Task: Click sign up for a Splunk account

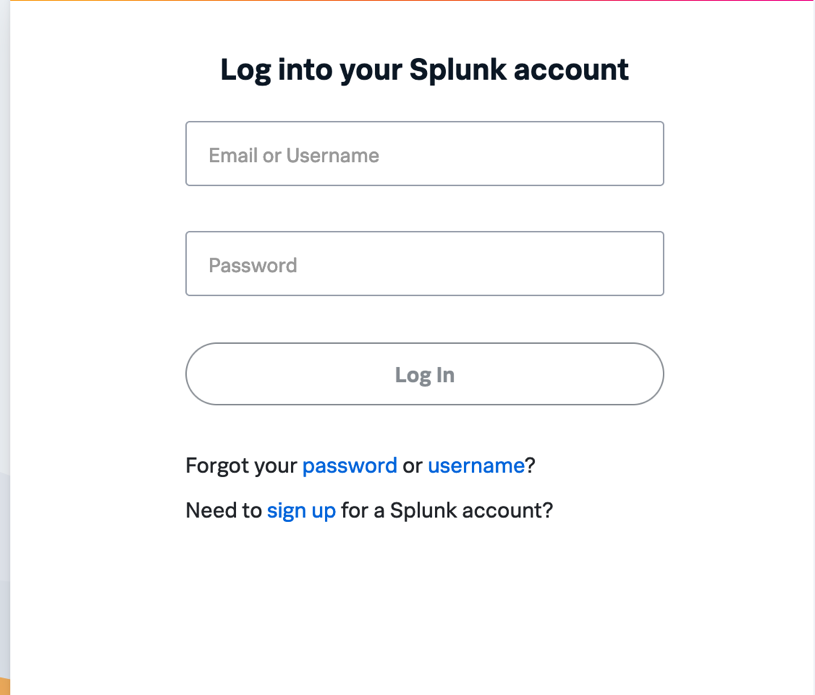Action: click(301, 510)
